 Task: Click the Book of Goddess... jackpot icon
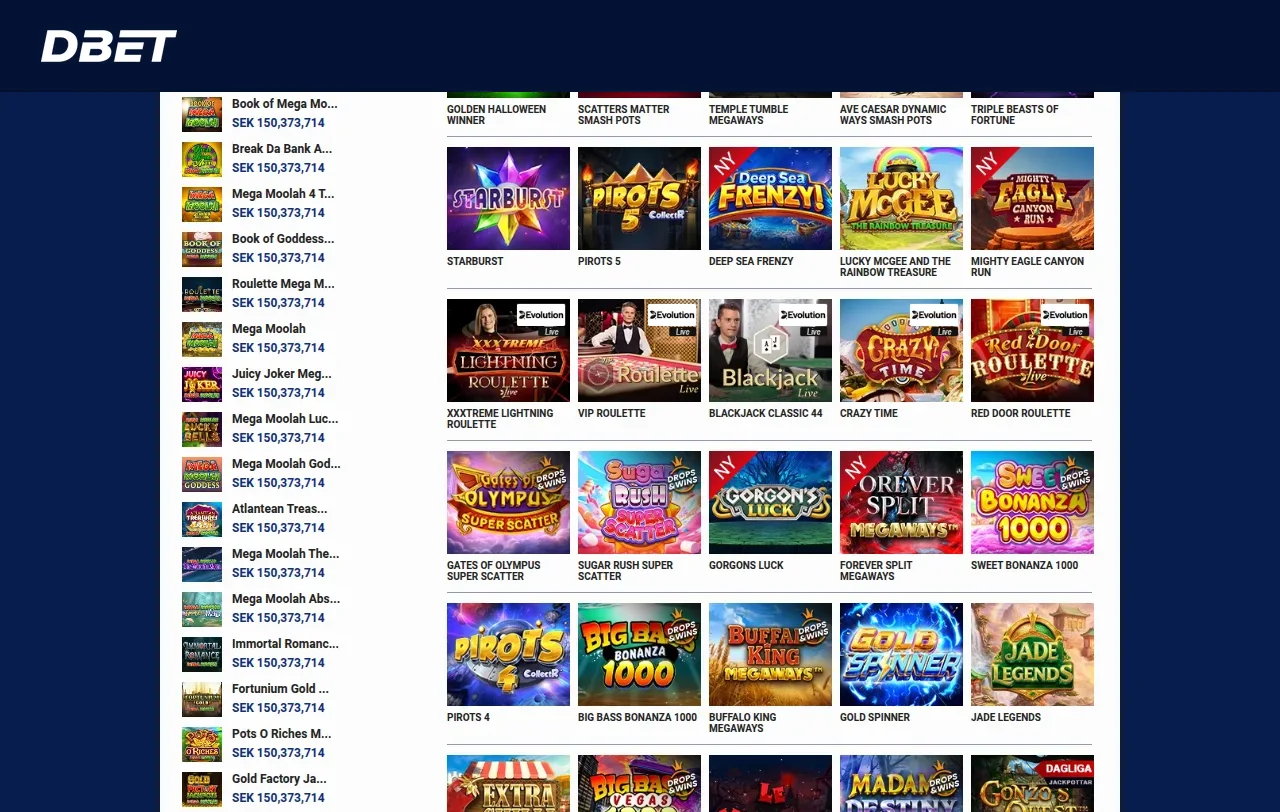[x=202, y=249]
